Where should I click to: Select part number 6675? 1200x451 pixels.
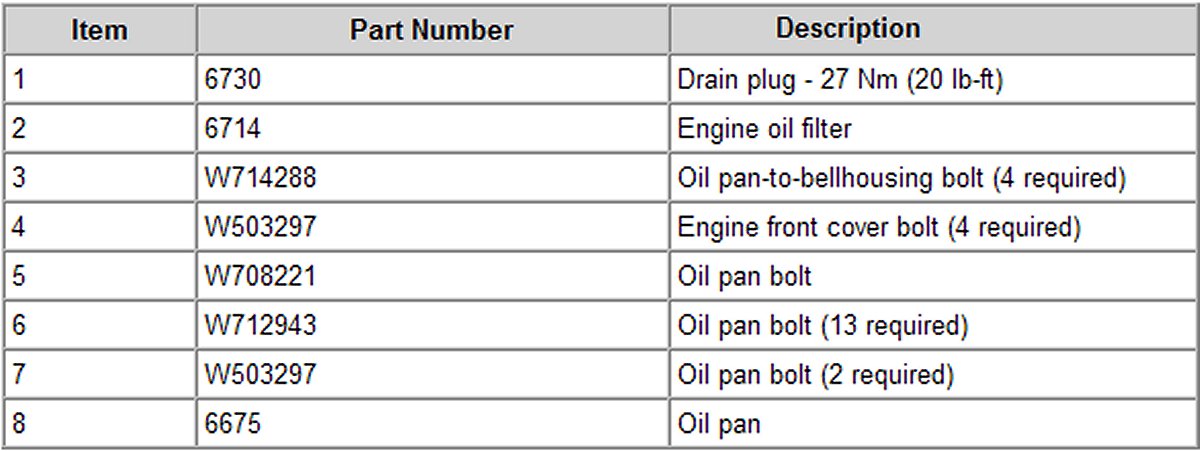tap(232, 424)
